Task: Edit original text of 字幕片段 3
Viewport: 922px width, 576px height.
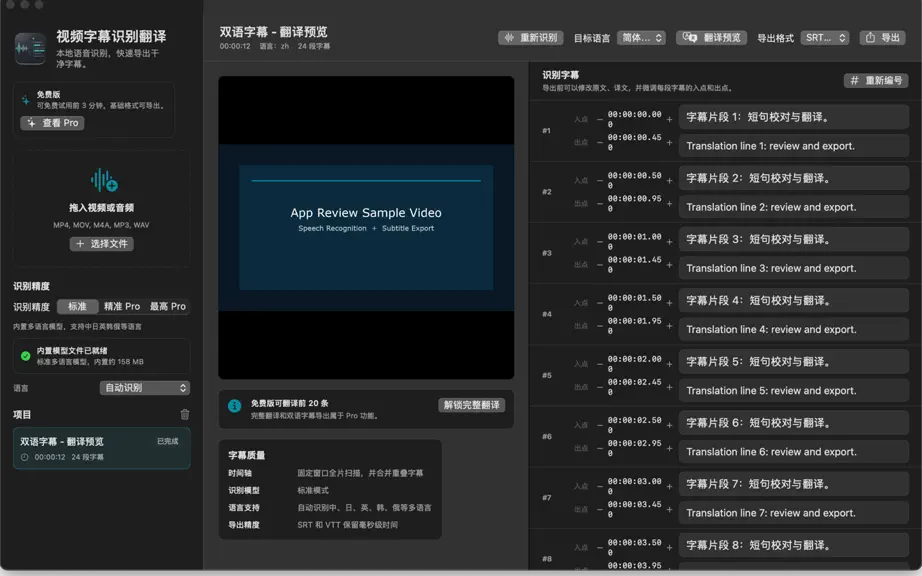Action: tap(794, 239)
